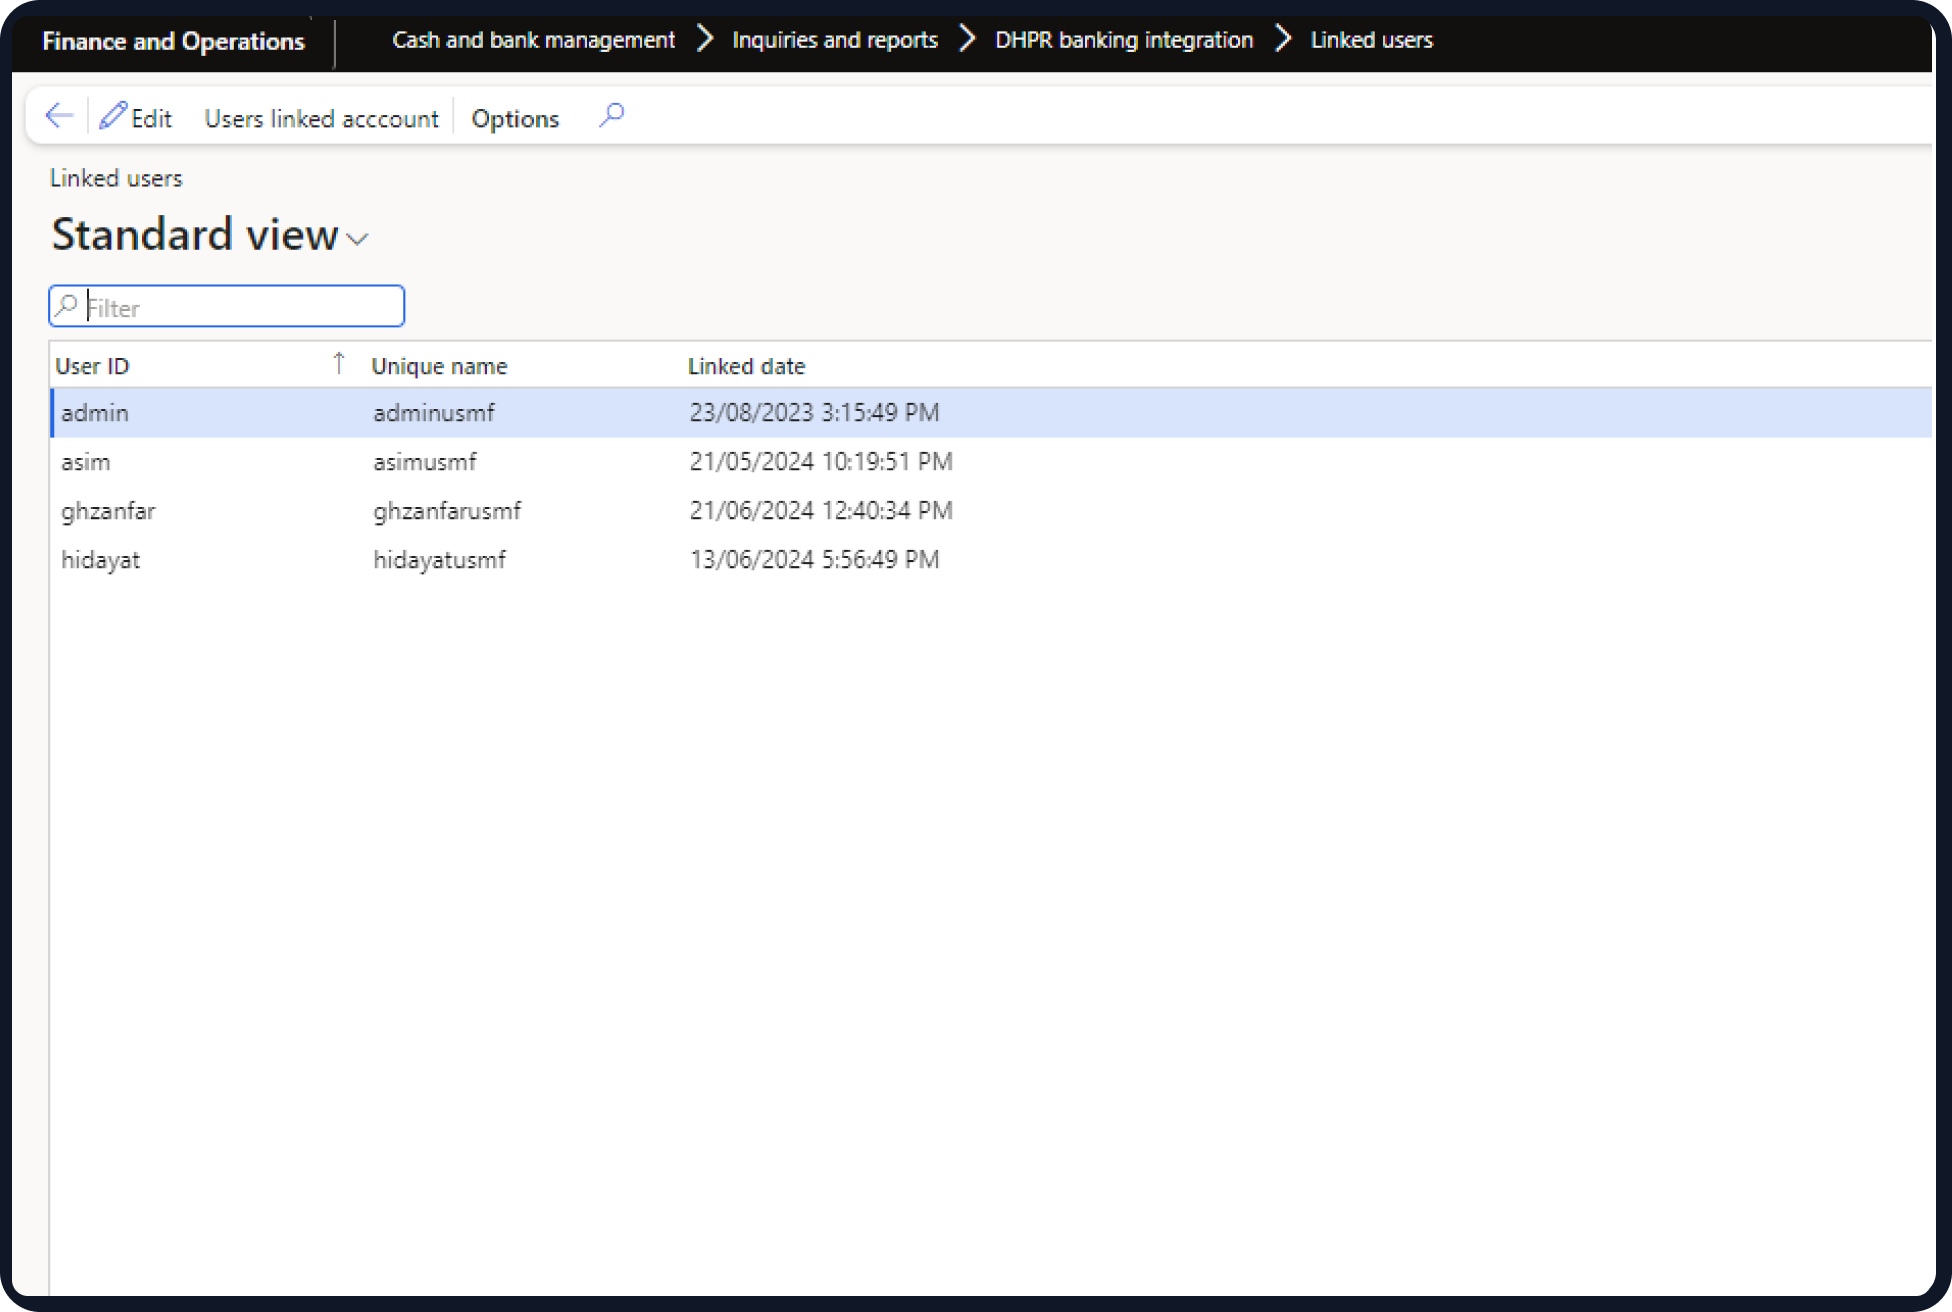Open Users linked acccount menu

point(321,118)
